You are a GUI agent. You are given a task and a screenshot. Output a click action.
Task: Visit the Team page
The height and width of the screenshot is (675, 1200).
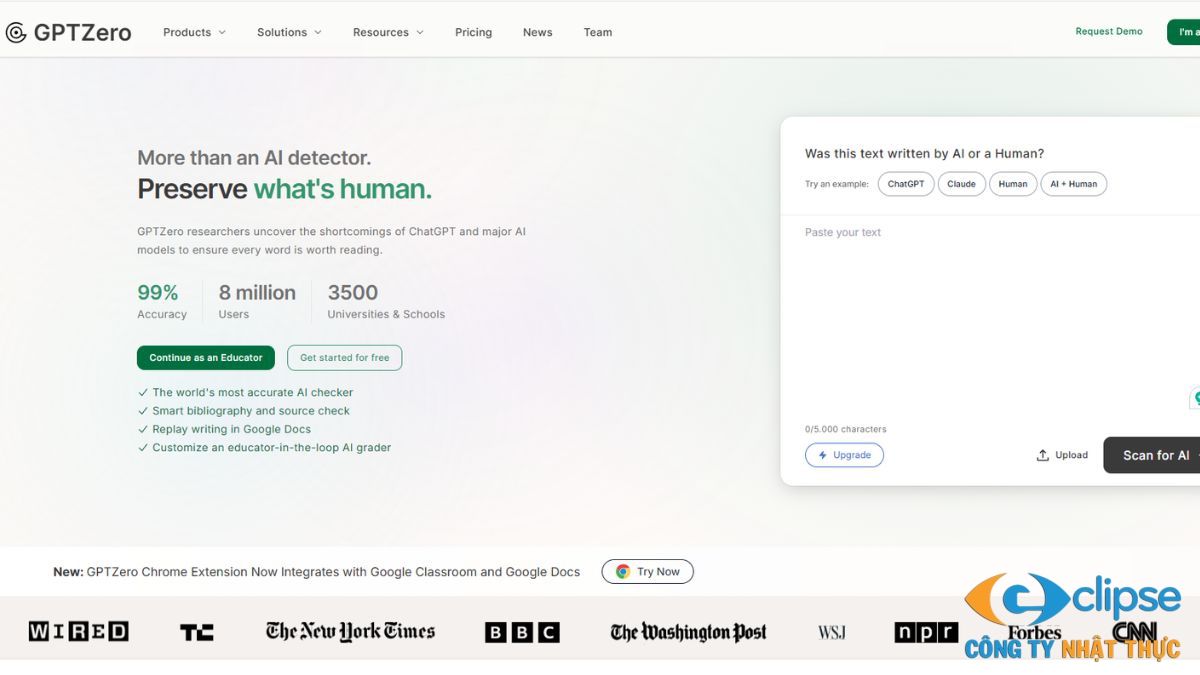[x=598, y=32]
